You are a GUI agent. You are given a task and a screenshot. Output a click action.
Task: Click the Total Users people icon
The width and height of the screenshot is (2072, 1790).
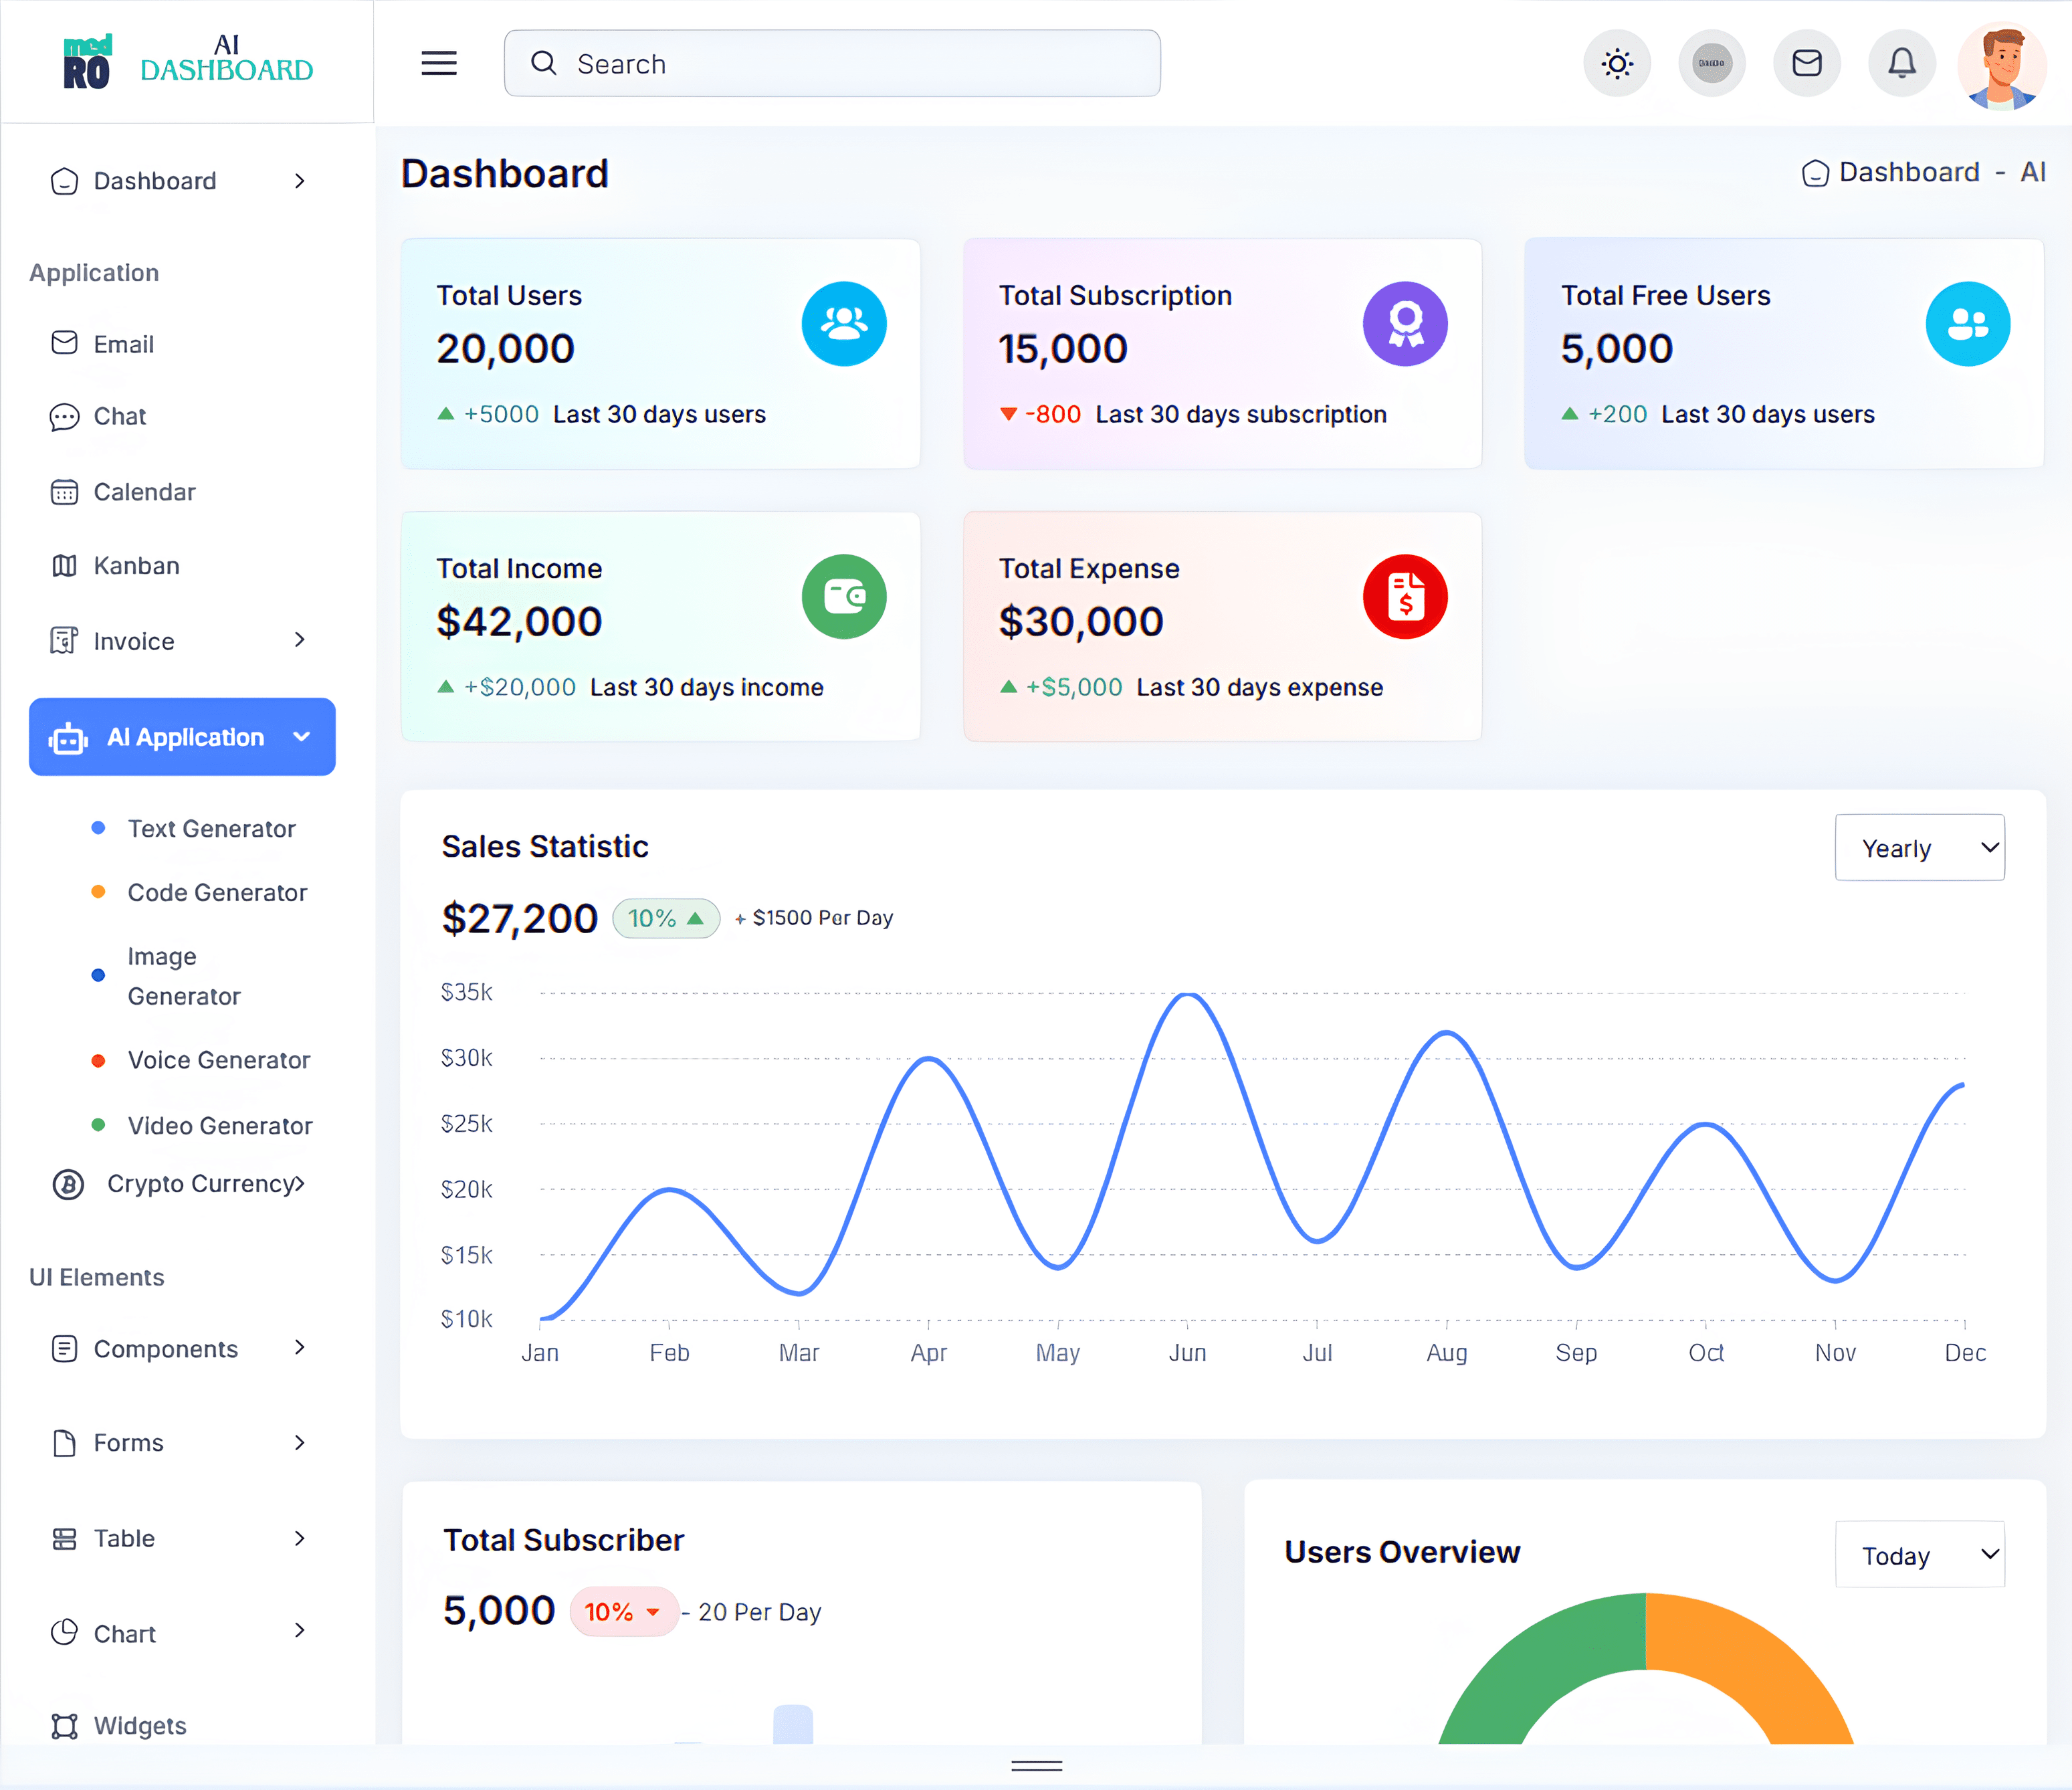[843, 323]
